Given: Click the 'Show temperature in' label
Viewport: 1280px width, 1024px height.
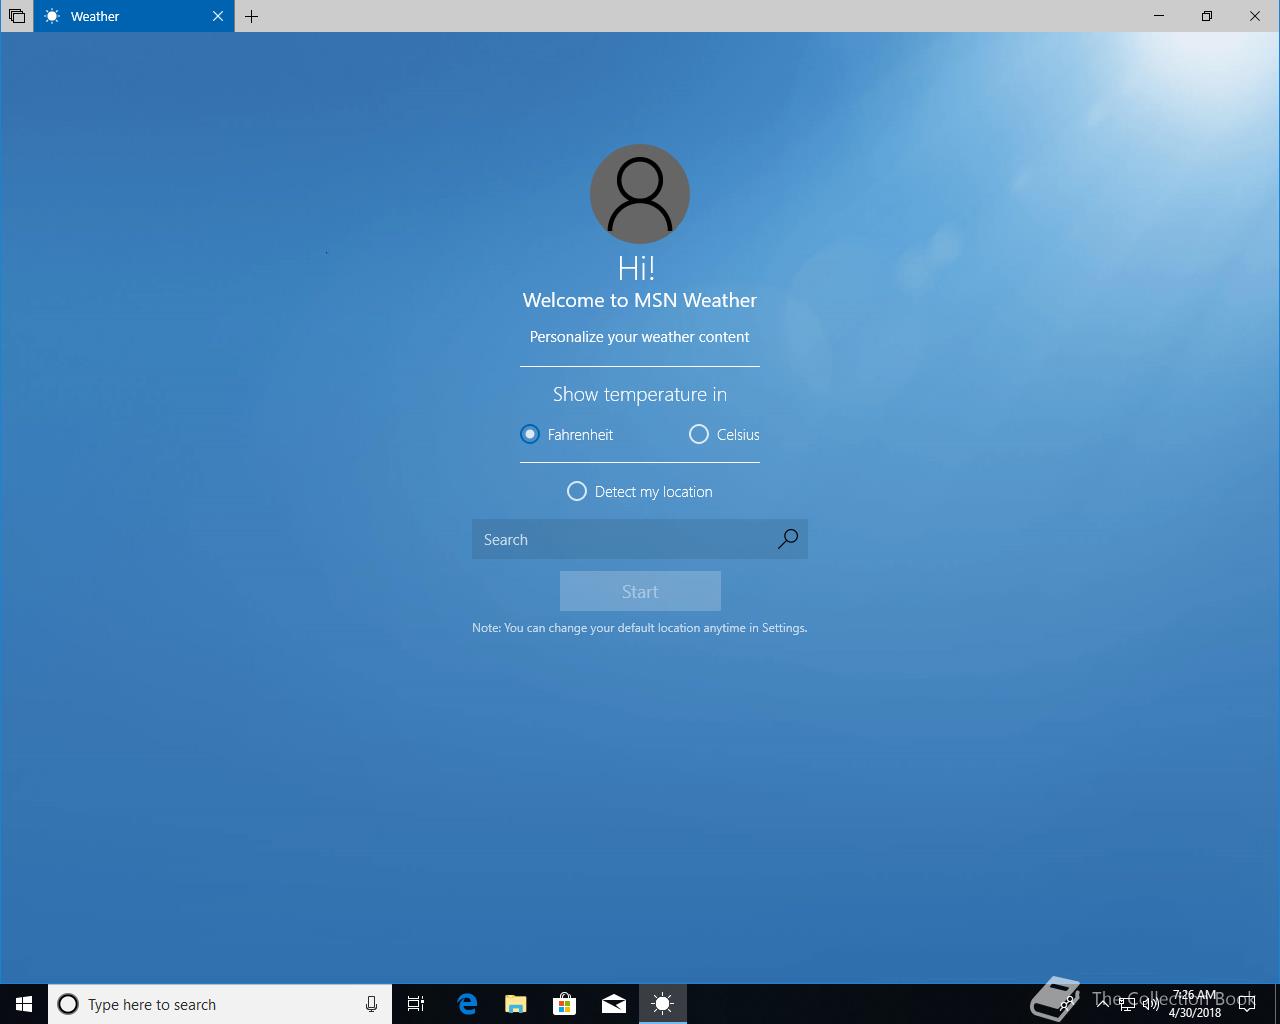Looking at the screenshot, I should tap(640, 394).
